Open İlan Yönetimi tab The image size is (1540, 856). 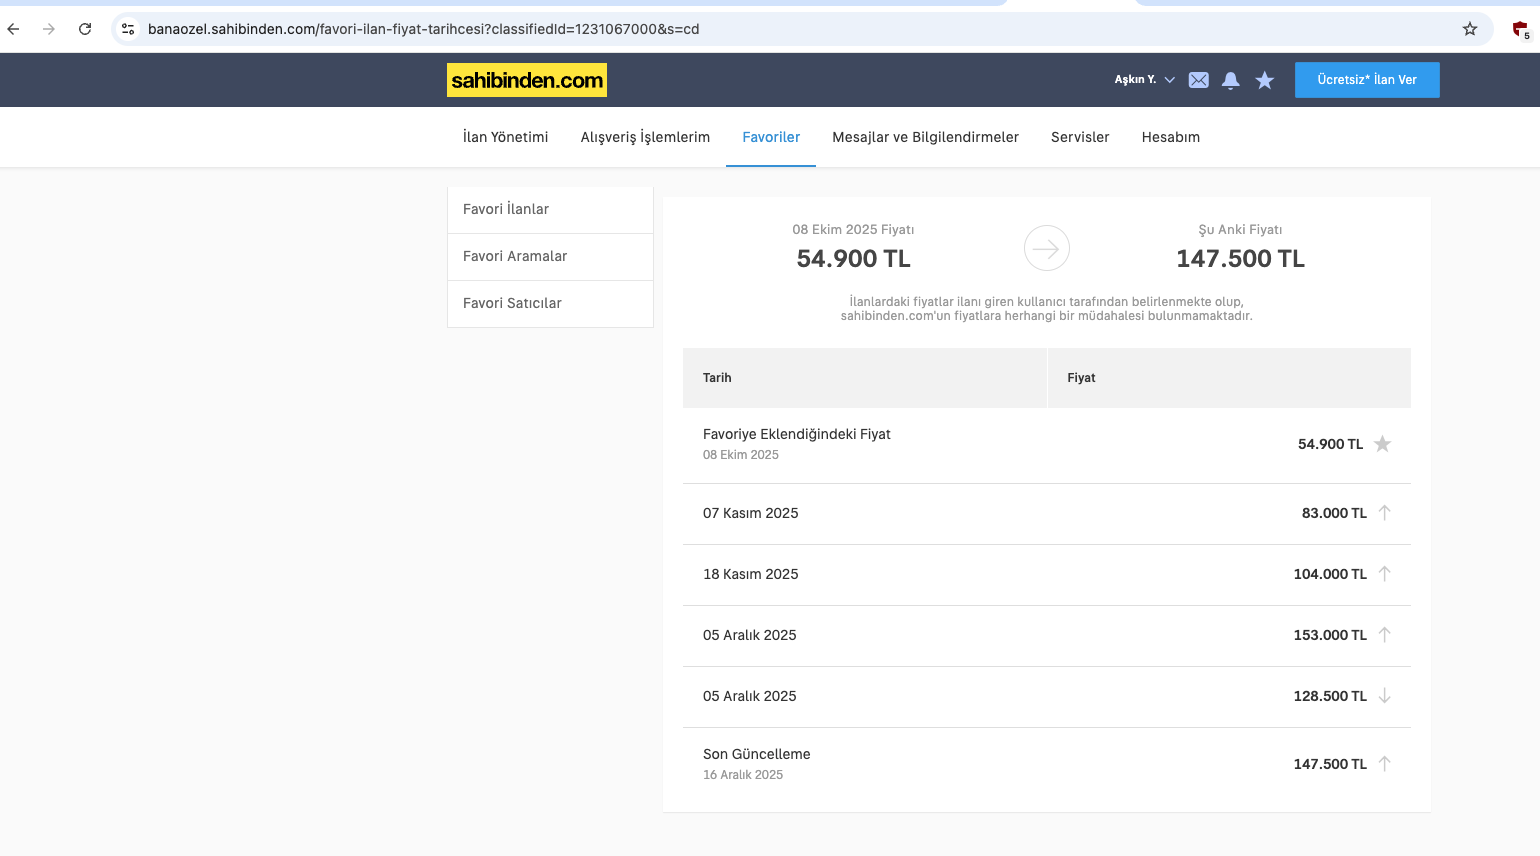click(x=505, y=137)
